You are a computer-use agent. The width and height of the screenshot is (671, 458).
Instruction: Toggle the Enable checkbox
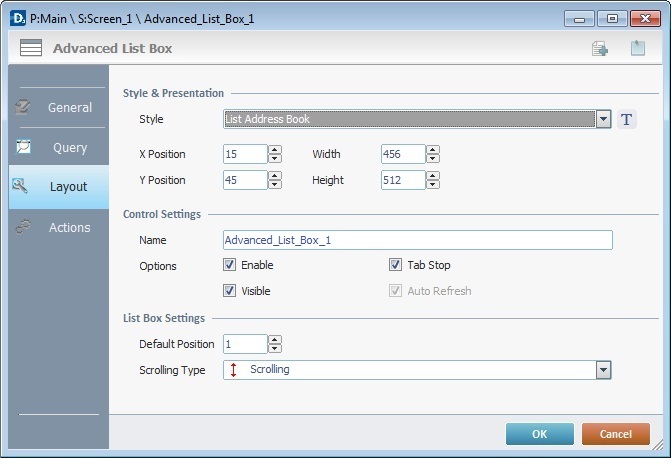pyautogui.click(x=229, y=265)
